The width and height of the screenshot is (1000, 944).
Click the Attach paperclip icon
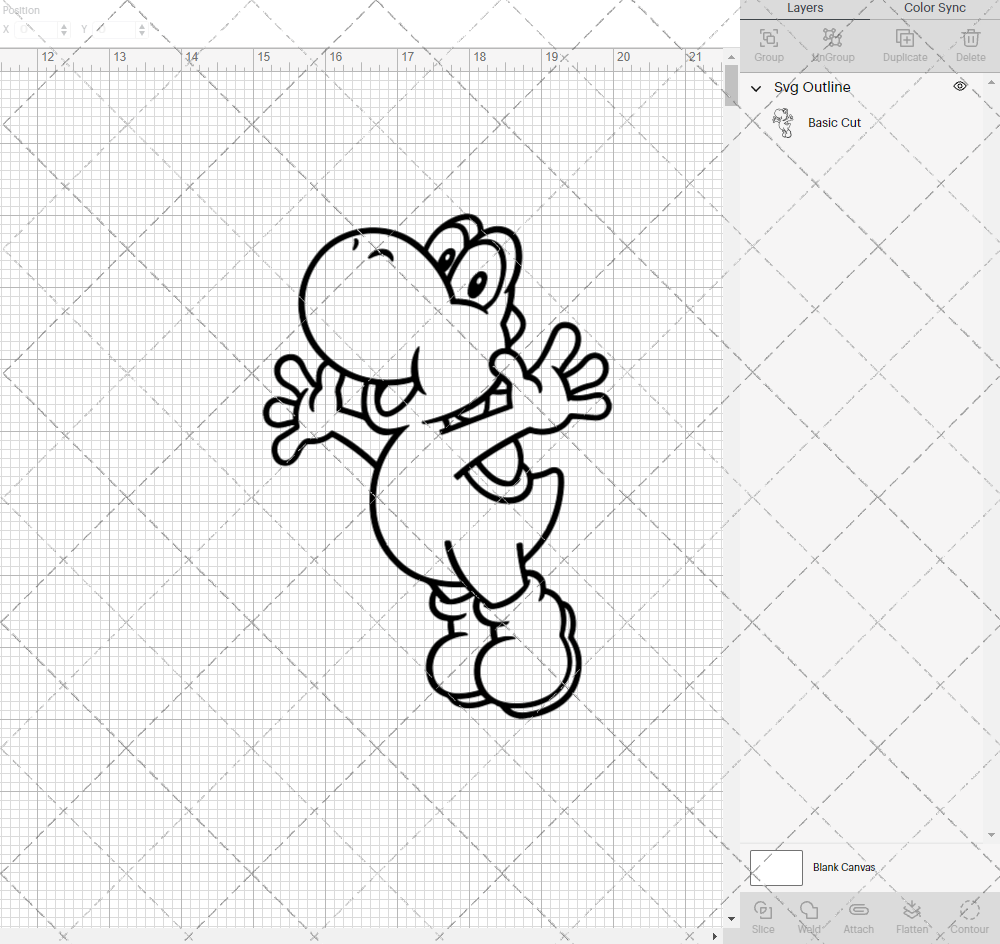858,910
